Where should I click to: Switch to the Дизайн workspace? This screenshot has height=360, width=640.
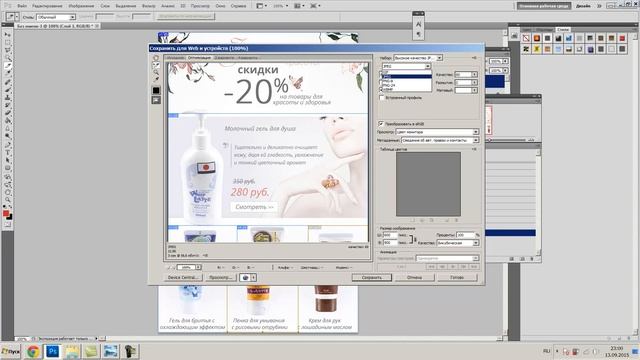tap(583, 6)
